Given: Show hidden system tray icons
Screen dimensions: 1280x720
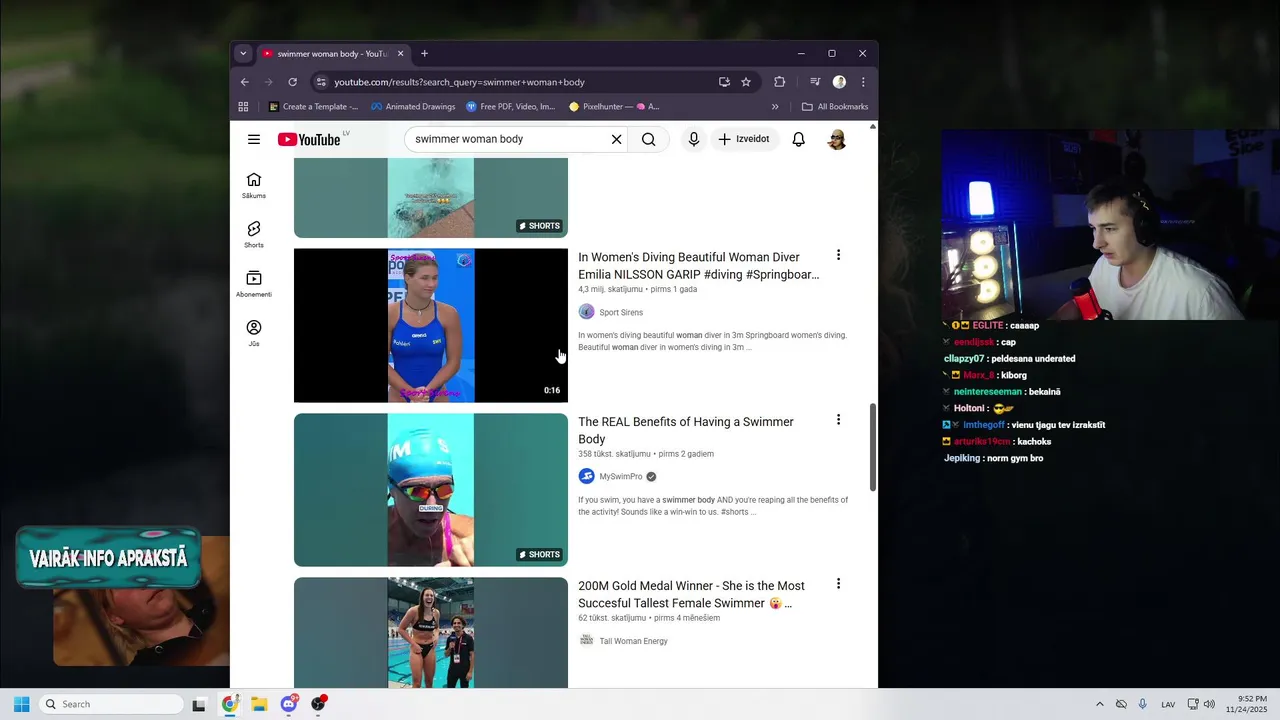Looking at the screenshot, I should tap(1099, 704).
